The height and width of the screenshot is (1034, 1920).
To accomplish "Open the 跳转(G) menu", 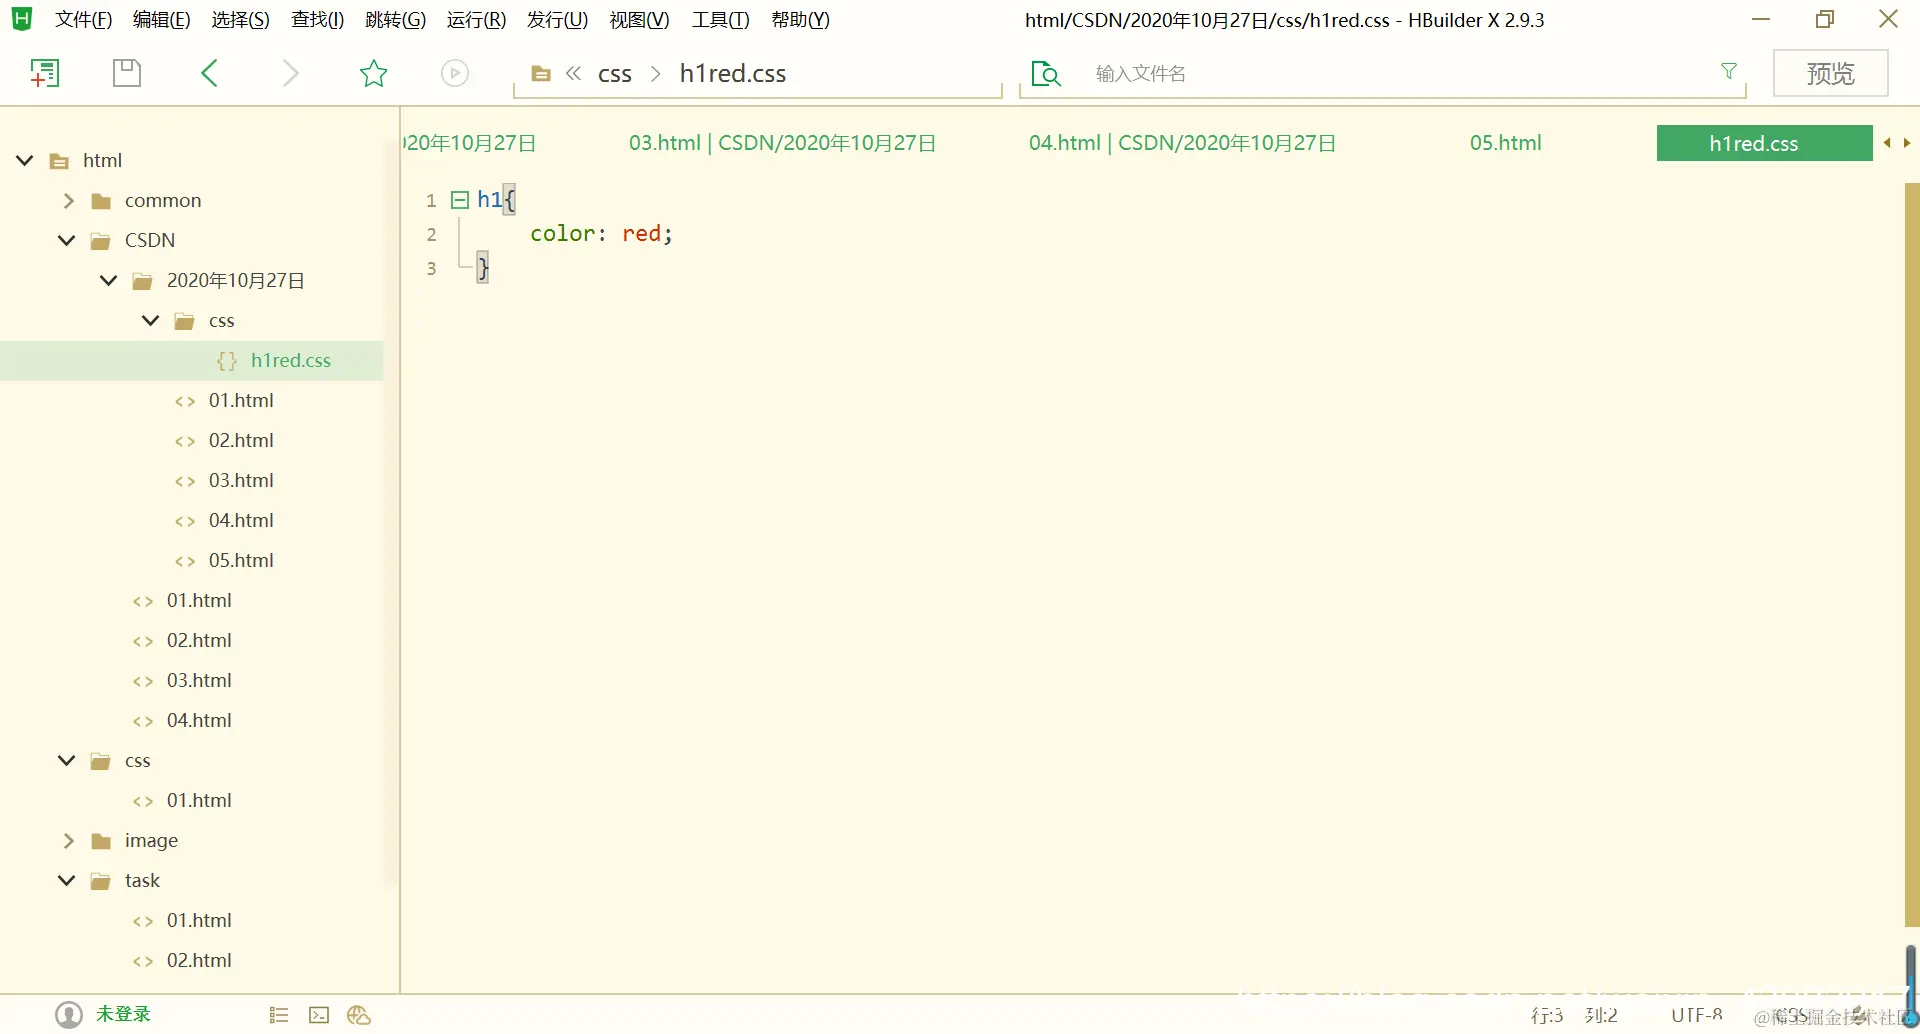I will pos(395,20).
